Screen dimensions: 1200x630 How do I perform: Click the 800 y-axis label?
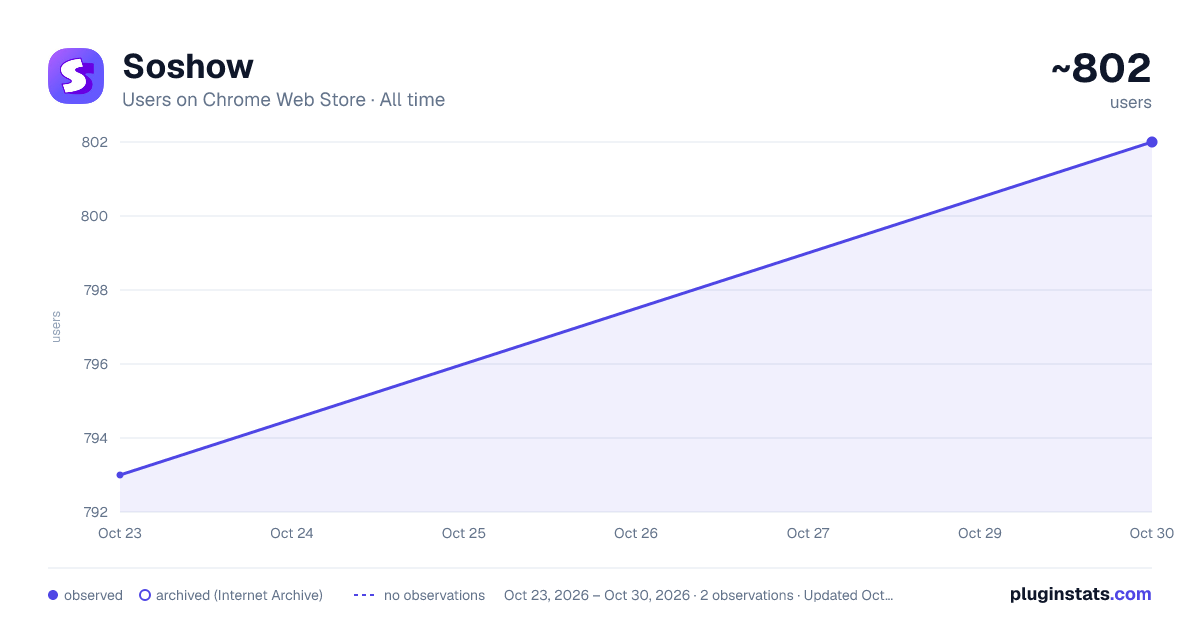coord(94,216)
